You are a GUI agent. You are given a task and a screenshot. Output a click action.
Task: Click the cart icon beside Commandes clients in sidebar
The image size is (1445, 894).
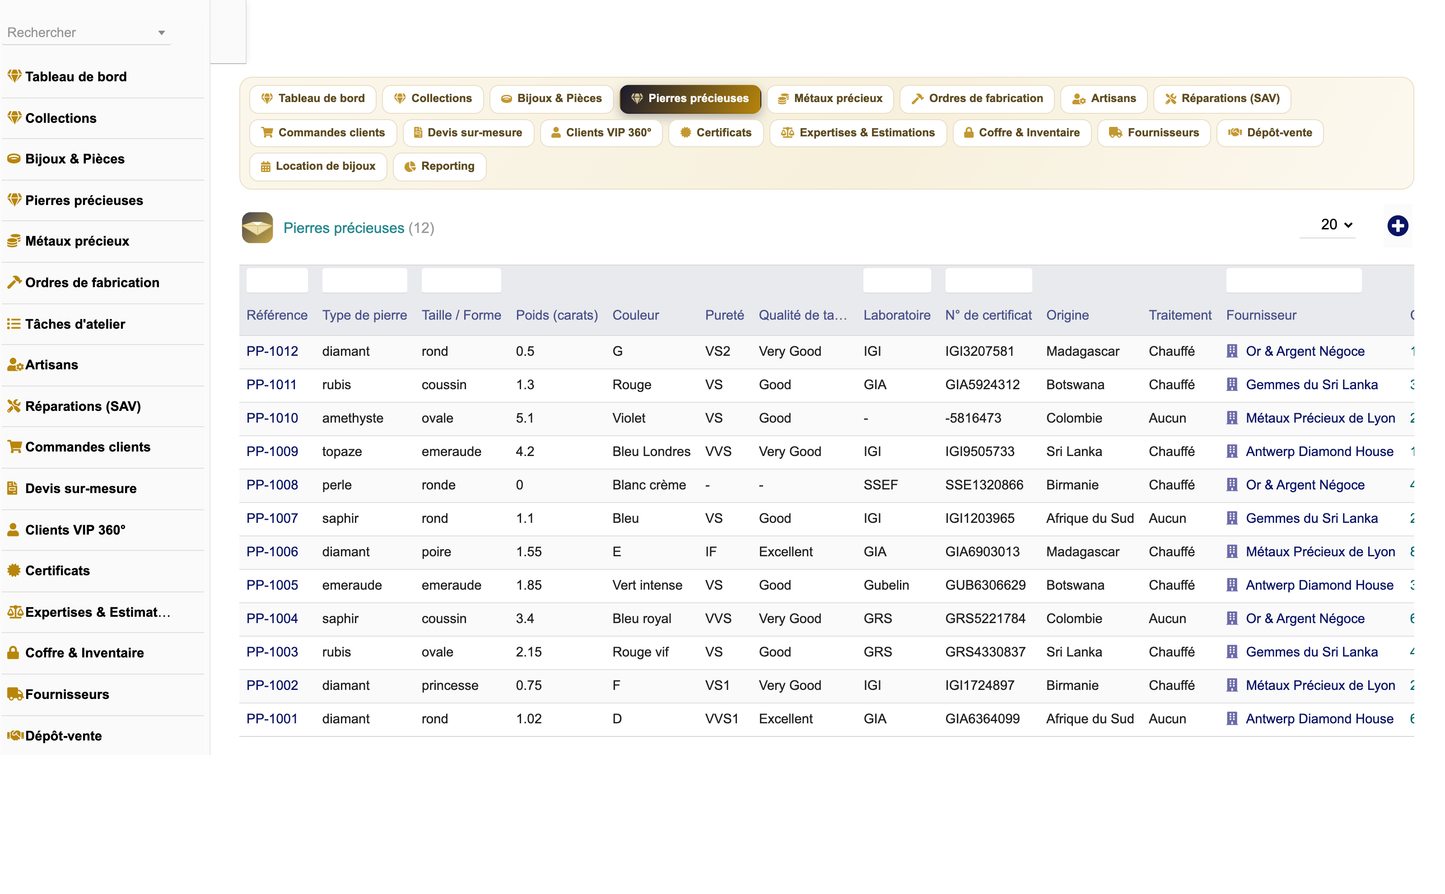[14, 446]
